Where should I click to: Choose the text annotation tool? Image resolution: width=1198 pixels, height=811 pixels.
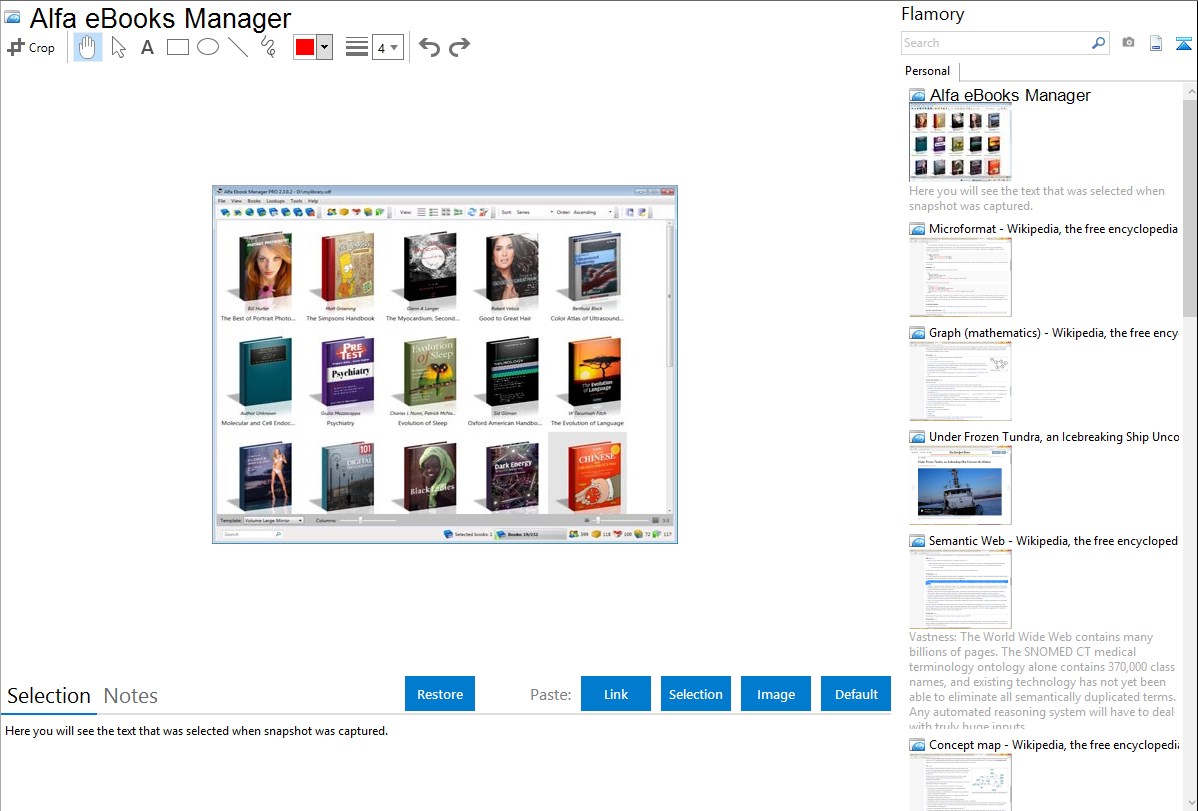point(147,47)
